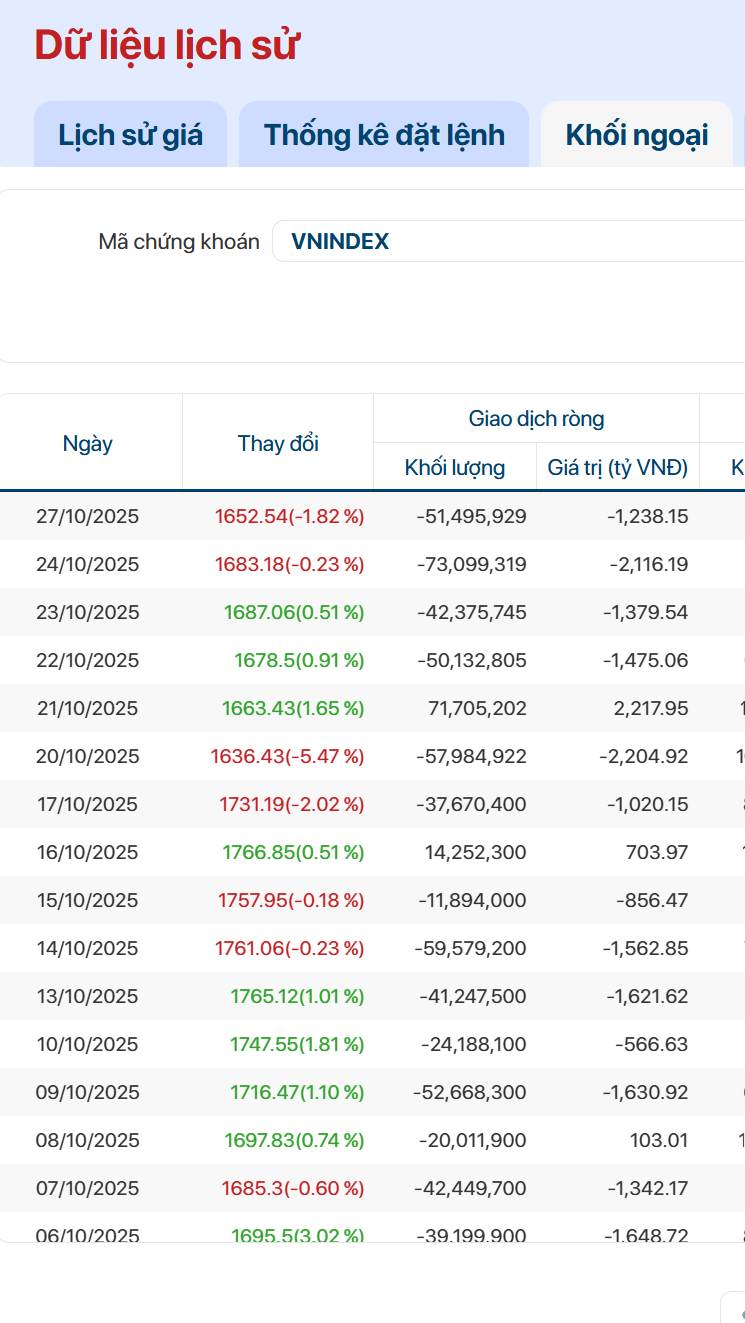
Task: Click the Thay đổi column header
Action: click(x=278, y=444)
